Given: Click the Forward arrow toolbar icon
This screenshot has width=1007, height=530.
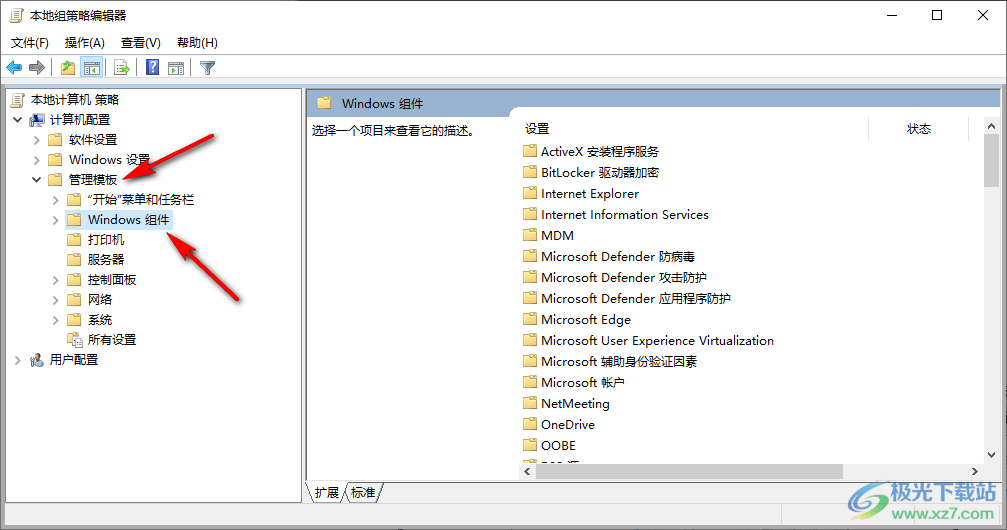Looking at the screenshot, I should click(x=37, y=68).
